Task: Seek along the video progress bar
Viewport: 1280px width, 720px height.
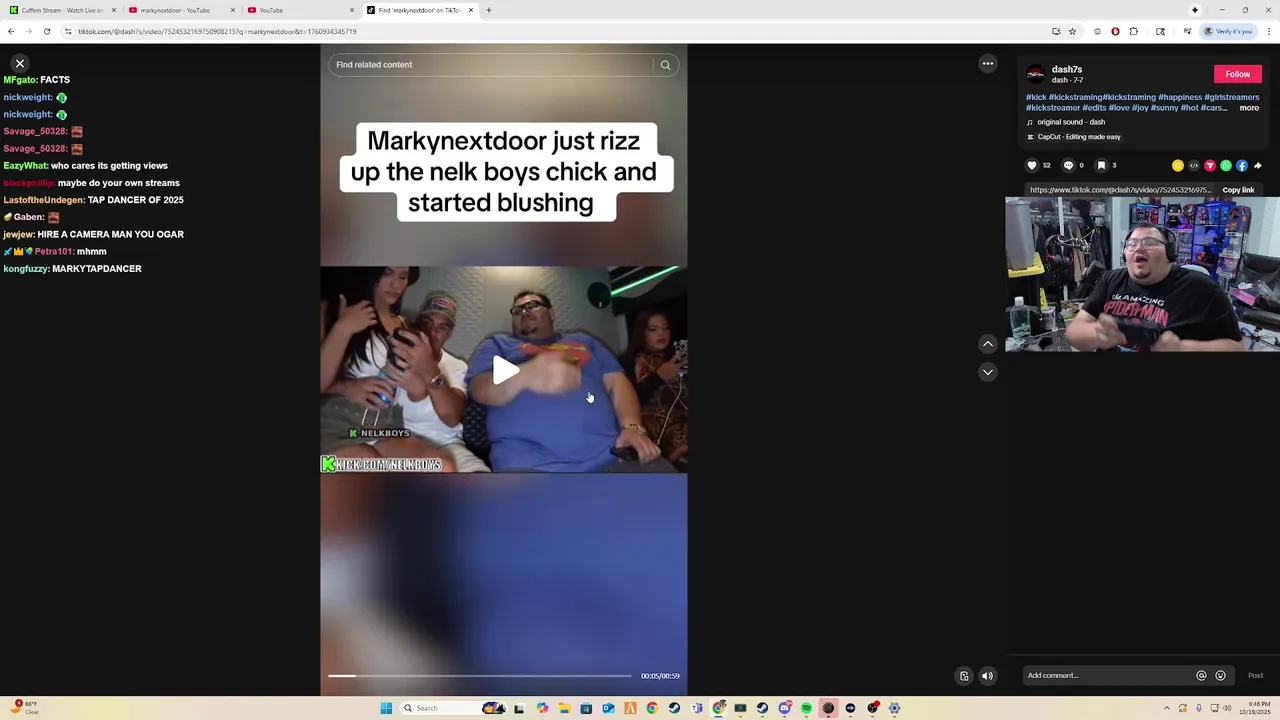Action: click(x=480, y=676)
